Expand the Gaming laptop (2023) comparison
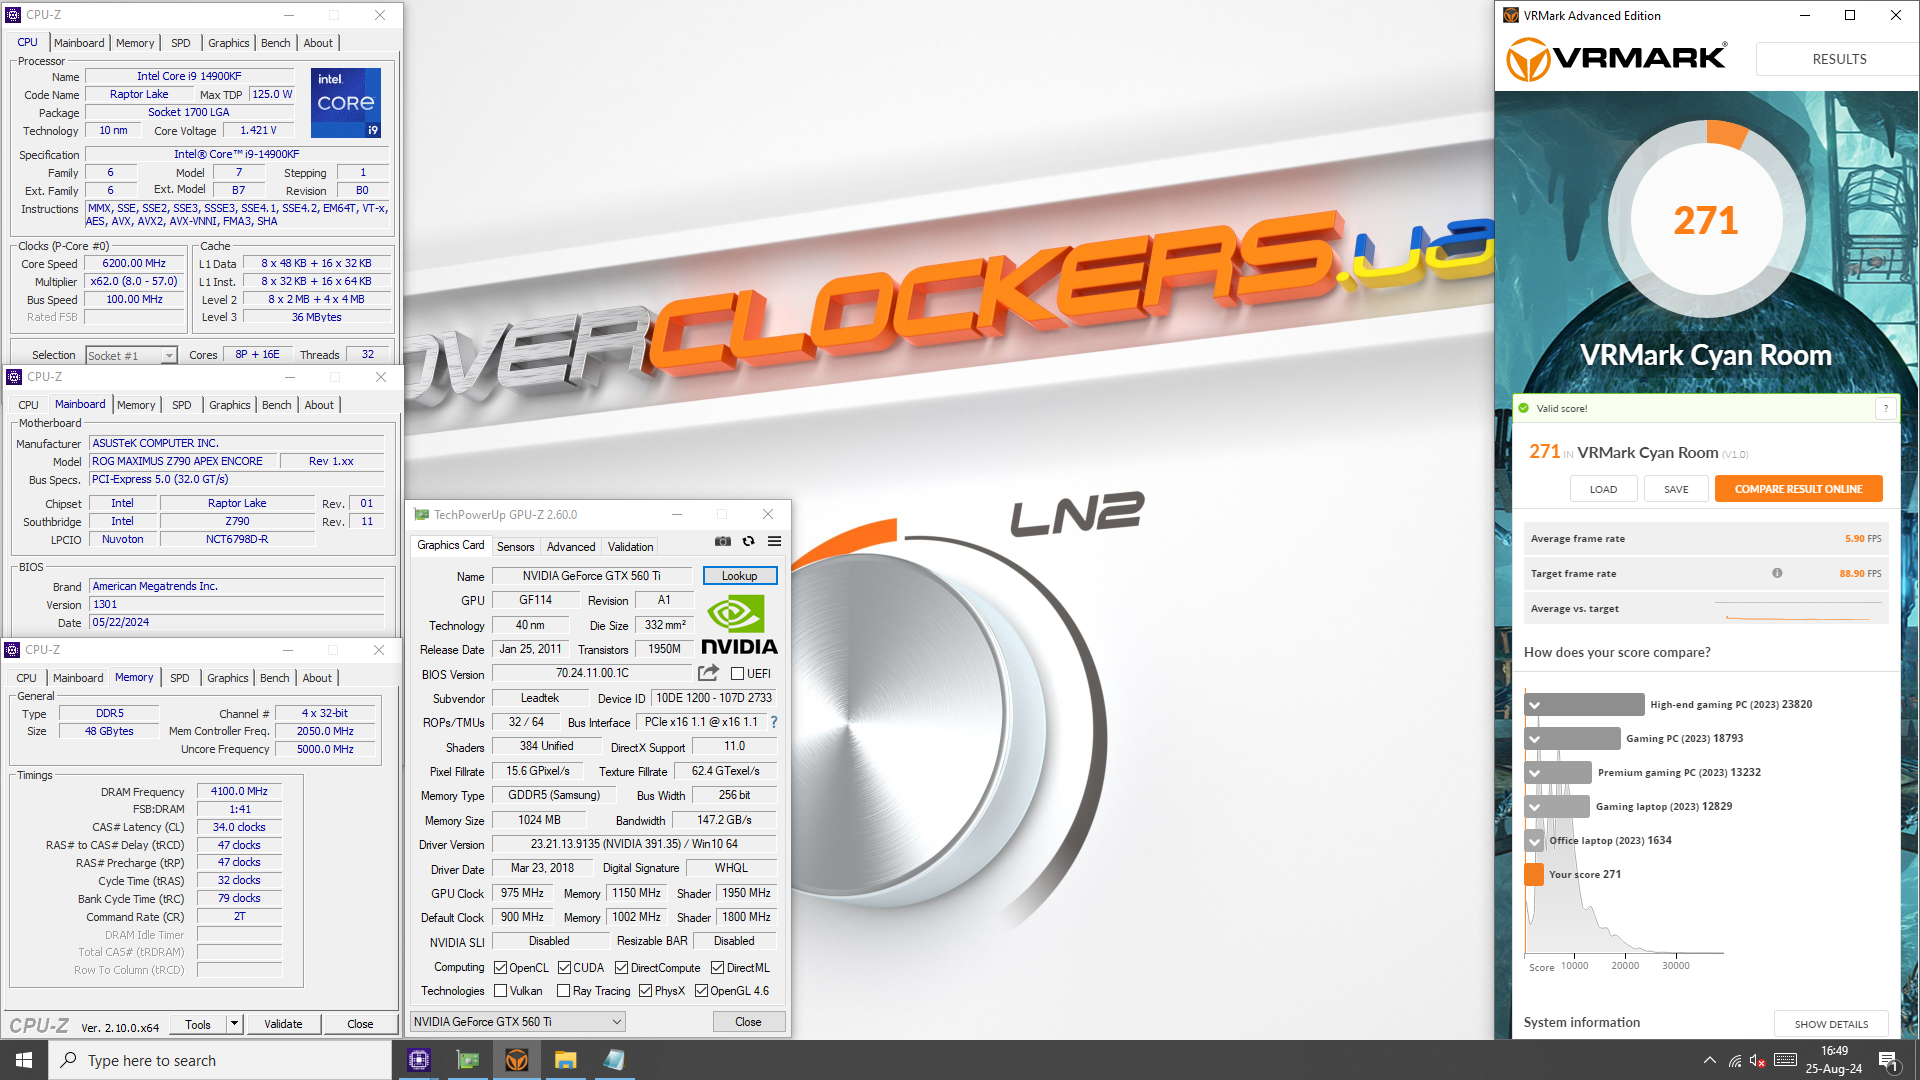 pos(1534,807)
